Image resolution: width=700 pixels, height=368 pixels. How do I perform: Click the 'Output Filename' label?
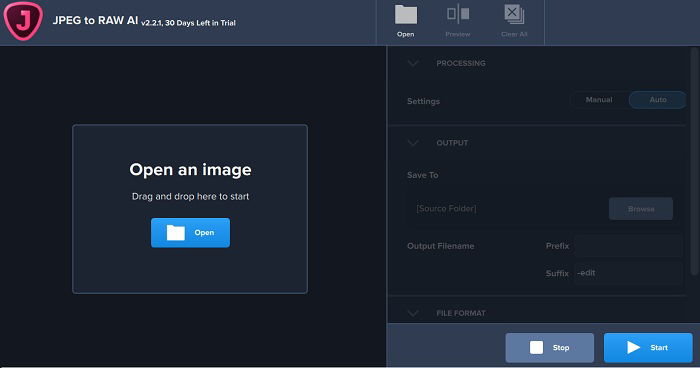pos(441,246)
